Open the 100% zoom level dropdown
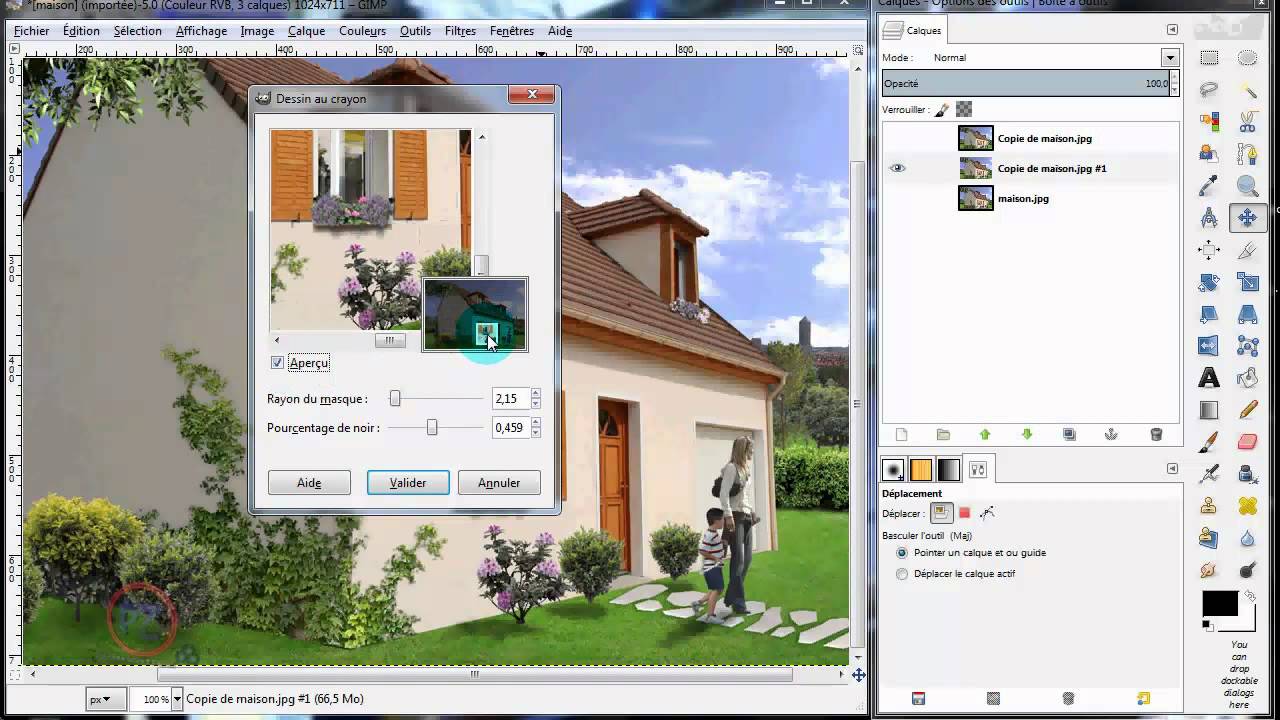This screenshot has width=1280, height=720. [178, 699]
